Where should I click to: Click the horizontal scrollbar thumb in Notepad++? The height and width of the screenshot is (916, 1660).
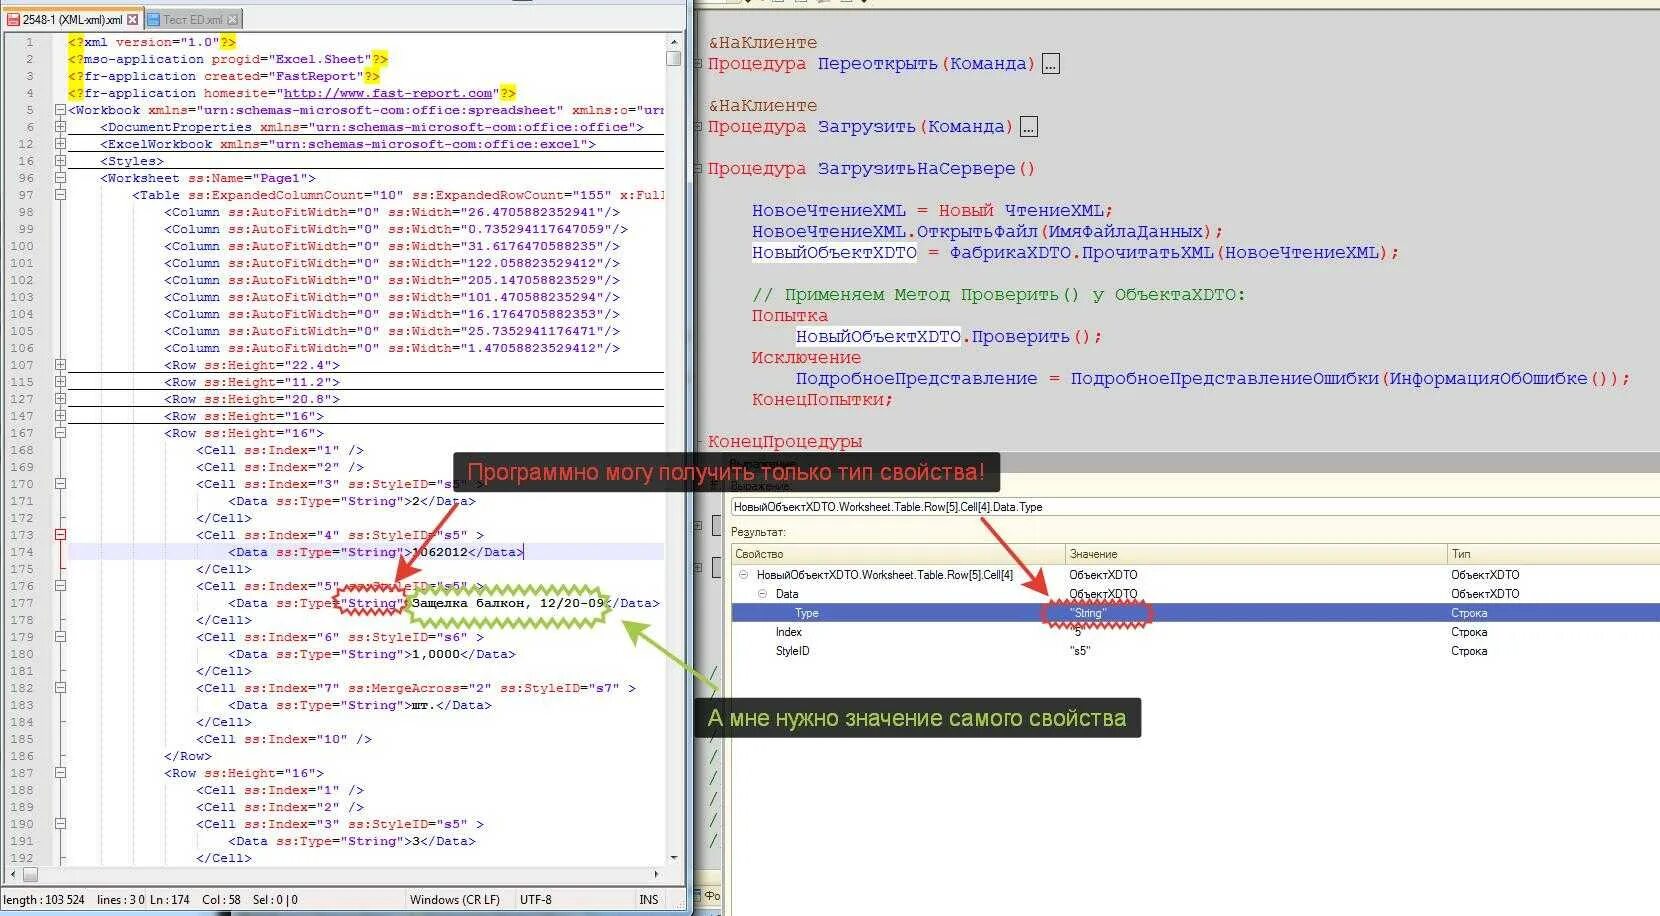coord(30,874)
